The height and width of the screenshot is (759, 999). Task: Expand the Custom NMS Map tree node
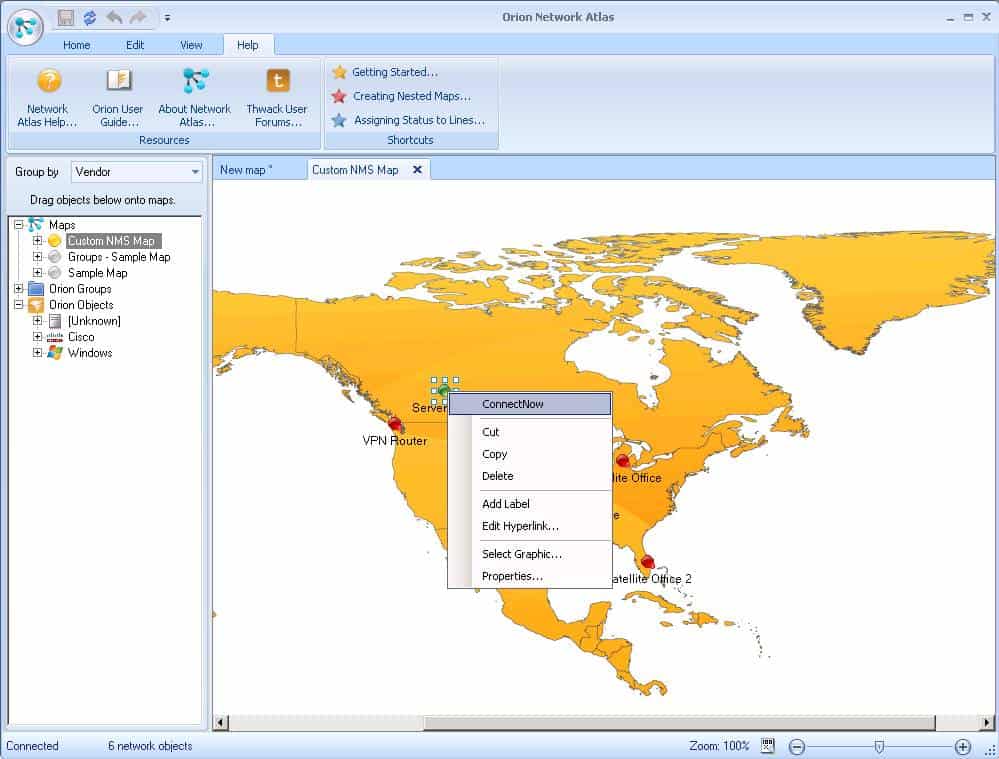[x=38, y=241]
